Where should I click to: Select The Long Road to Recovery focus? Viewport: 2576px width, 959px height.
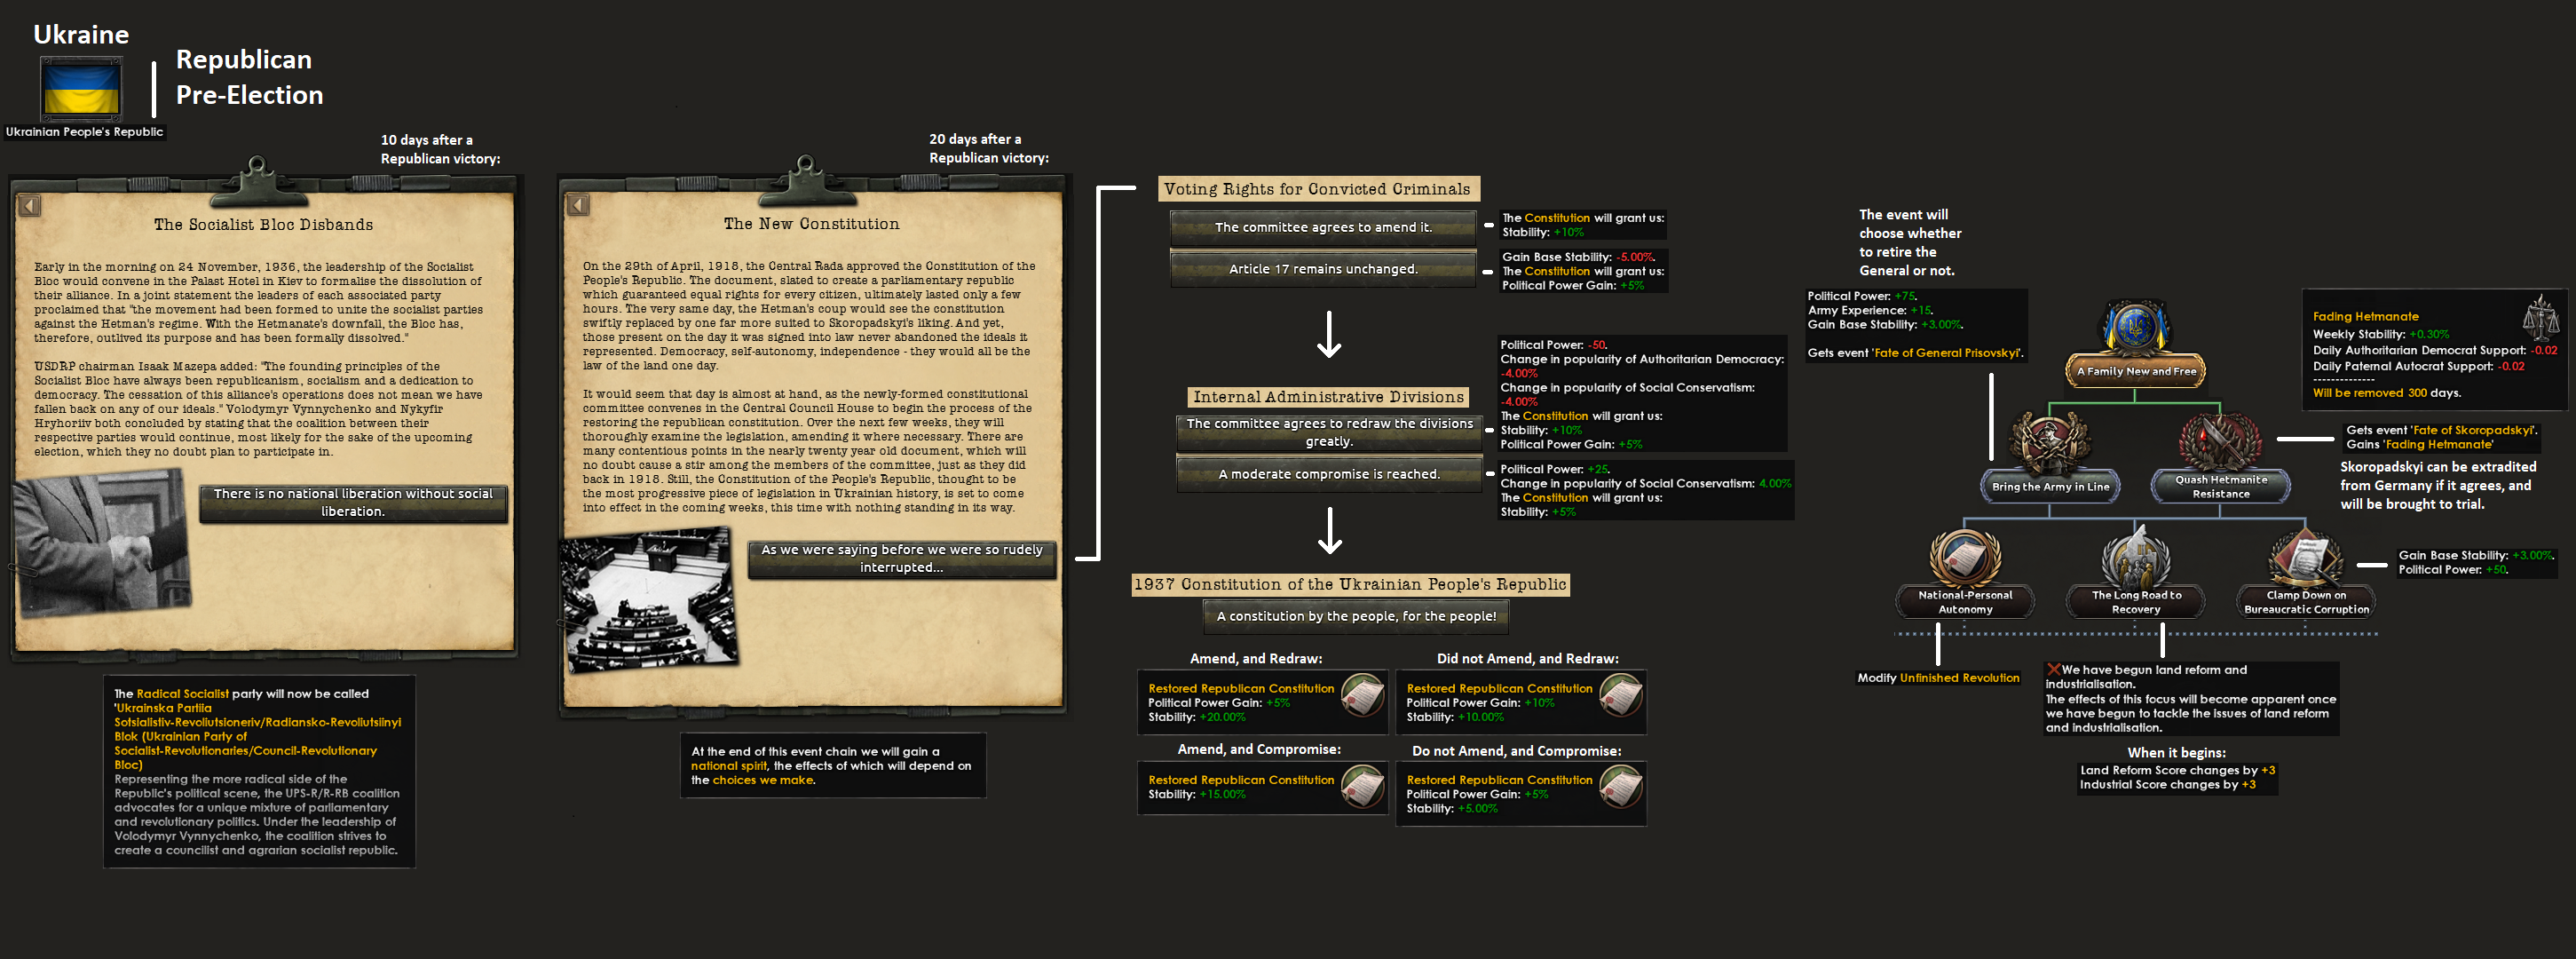pyautogui.click(x=2136, y=560)
